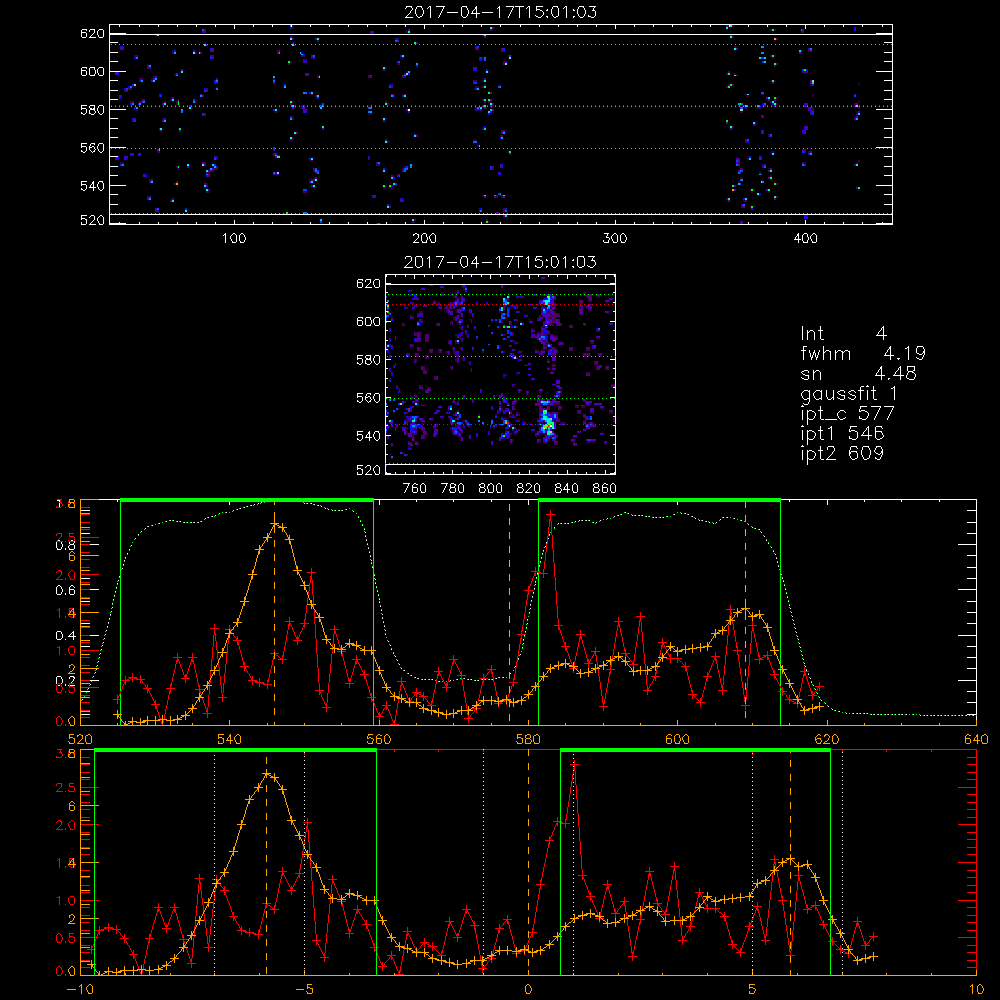Image resolution: width=1000 pixels, height=1000 pixels.
Task: Select the 'Int 4' annotation text
Action: (x=843, y=334)
